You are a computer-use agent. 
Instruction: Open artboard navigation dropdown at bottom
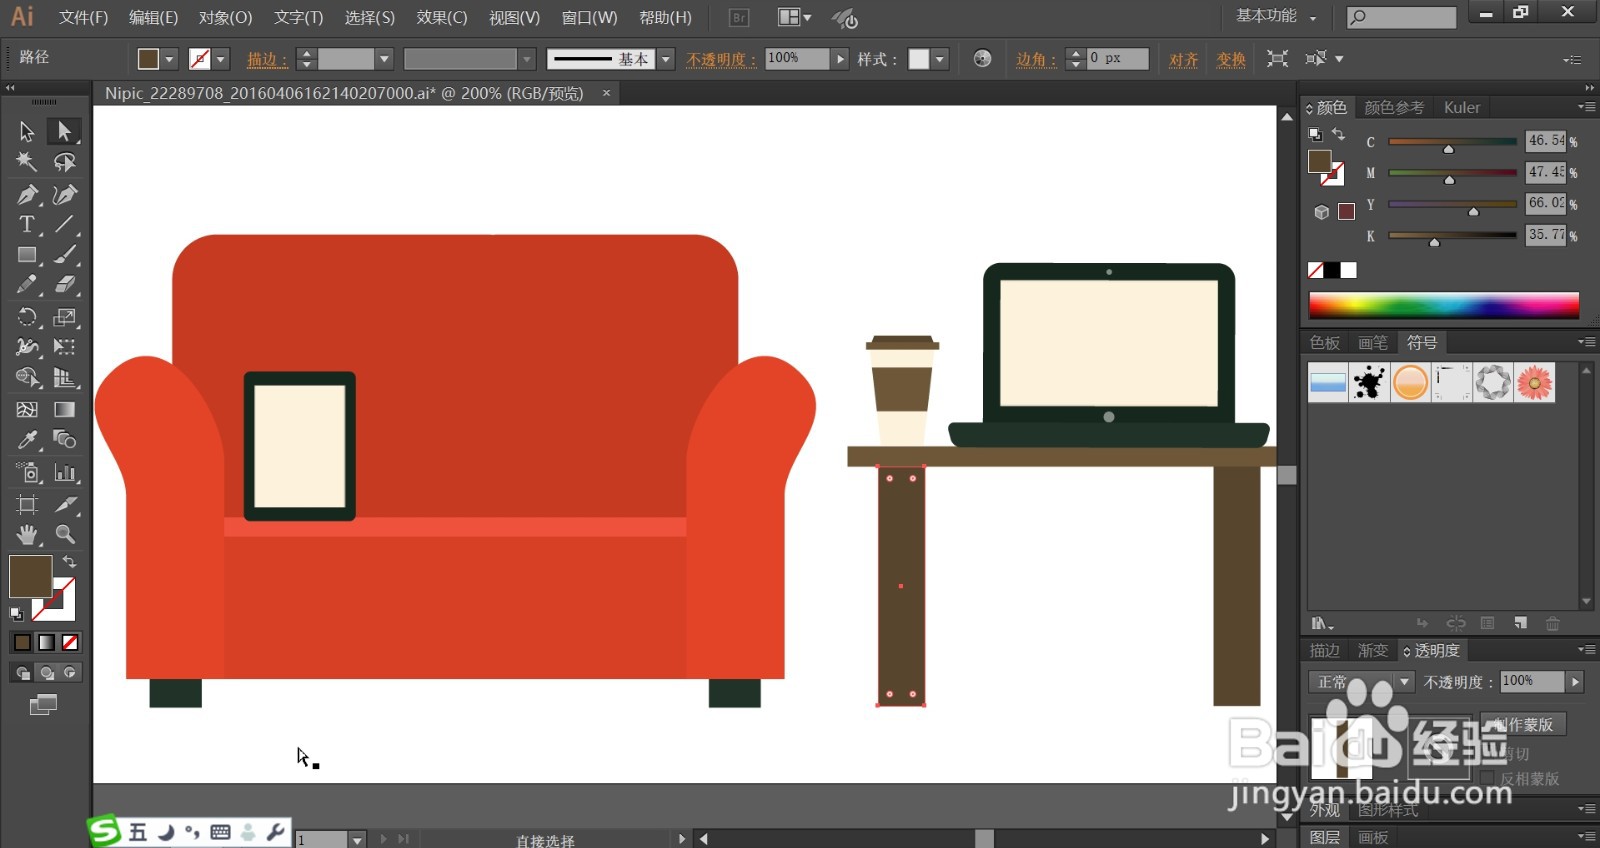(x=357, y=840)
